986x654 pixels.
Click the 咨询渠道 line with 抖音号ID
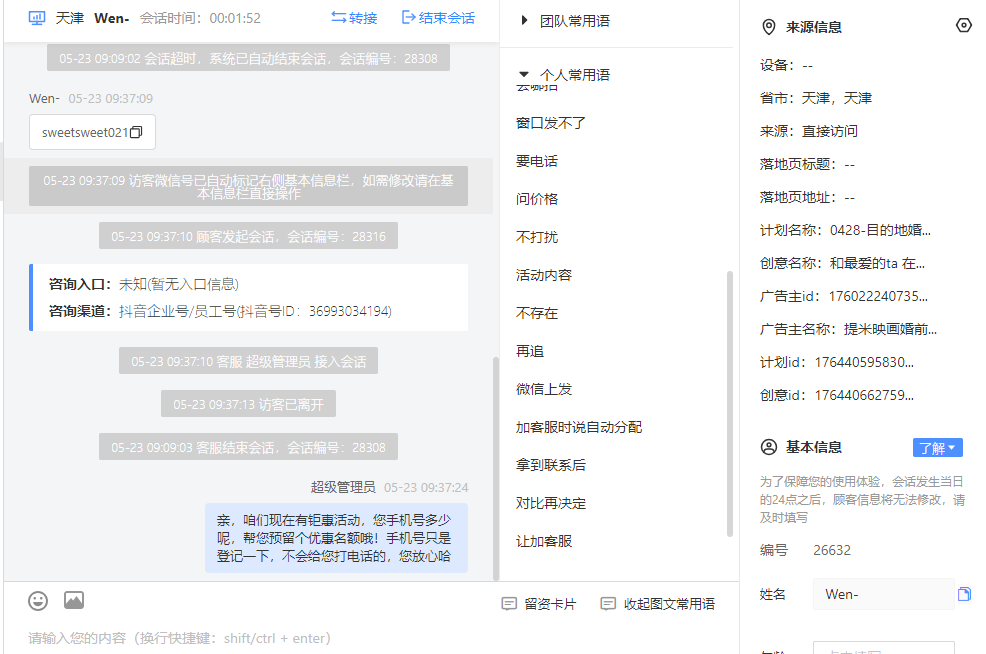[220, 311]
